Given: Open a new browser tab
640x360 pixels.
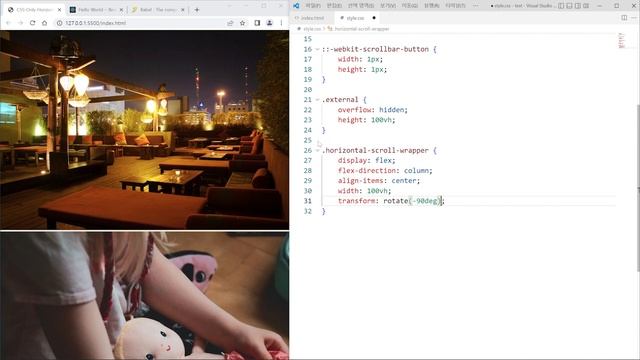Looking at the screenshot, I should coord(197,9).
